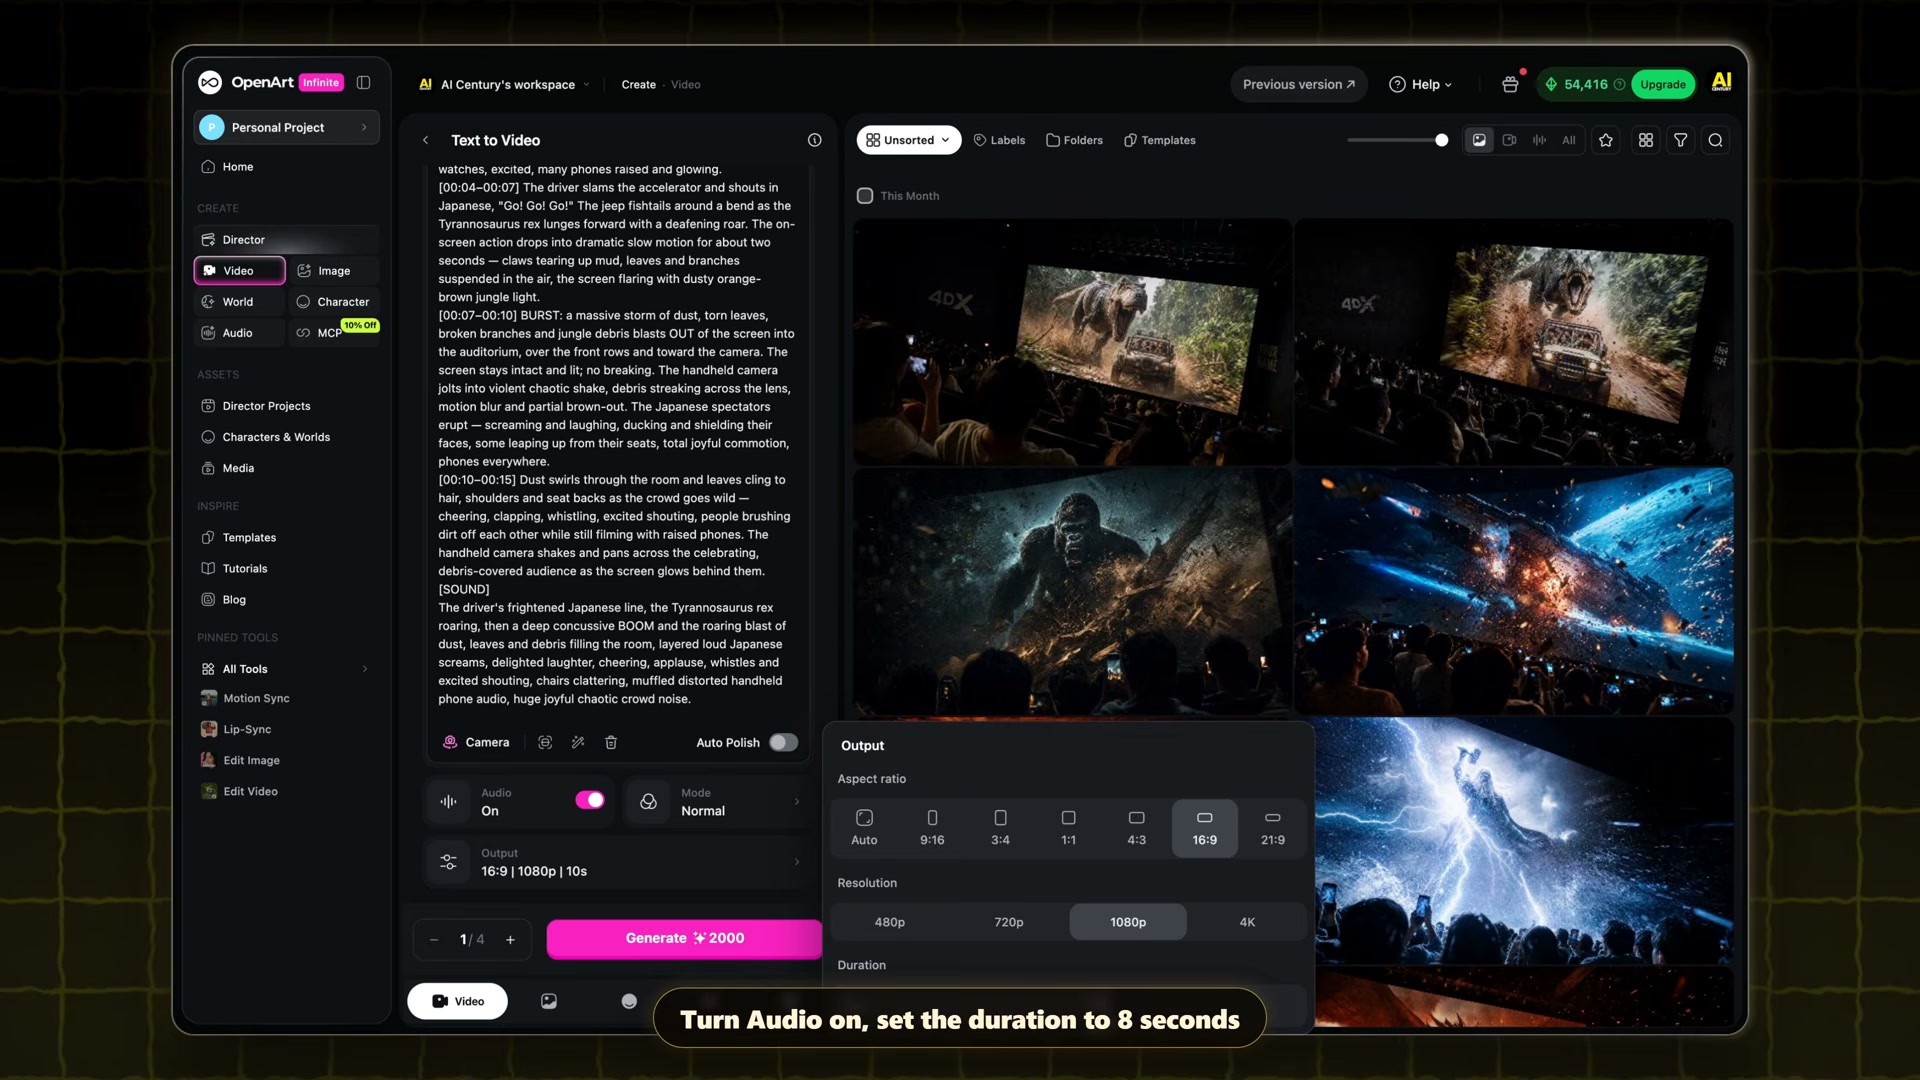Viewport: 1920px width, 1080px height.
Task: Switch to the Labels tab
Action: click(999, 140)
